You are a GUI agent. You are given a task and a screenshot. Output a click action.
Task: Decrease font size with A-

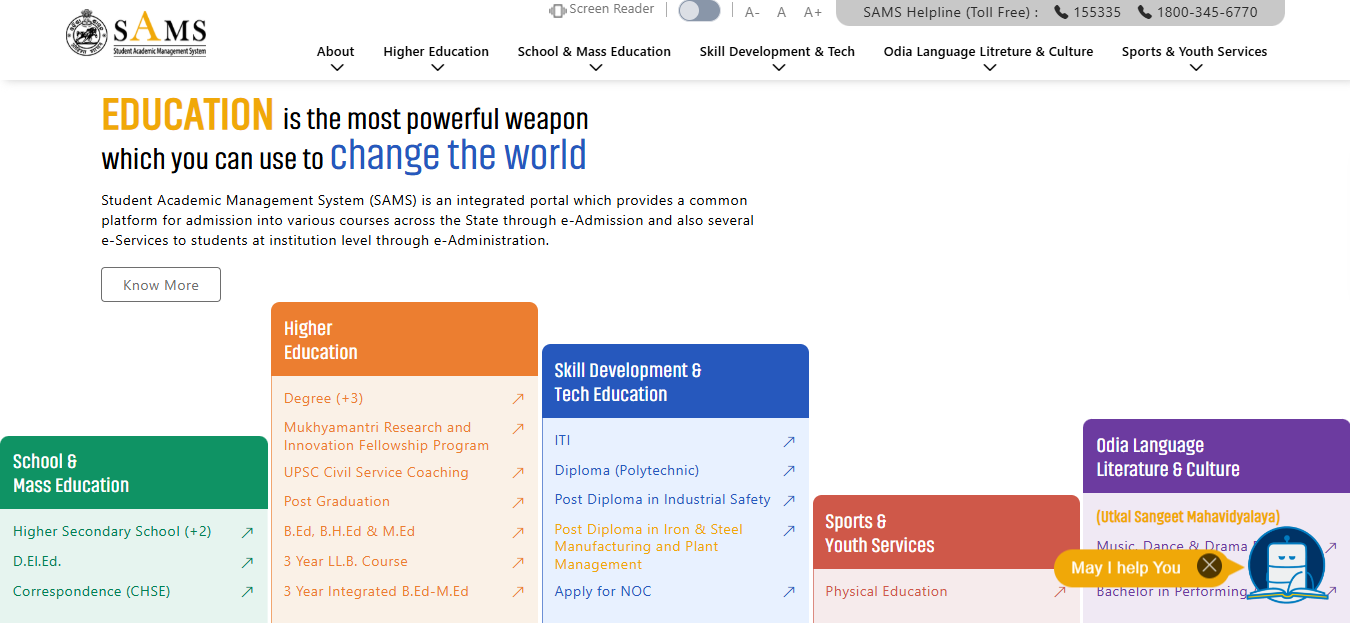[752, 12]
